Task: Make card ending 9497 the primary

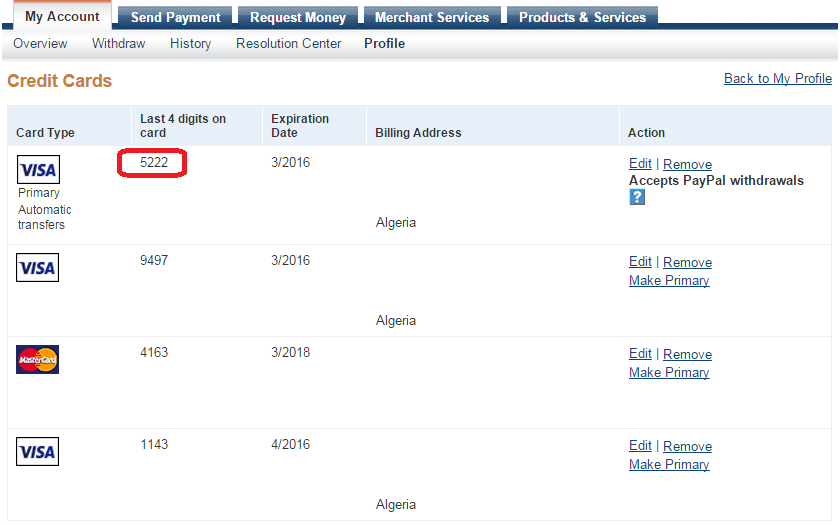Action: pyautogui.click(x=669, y=280)
